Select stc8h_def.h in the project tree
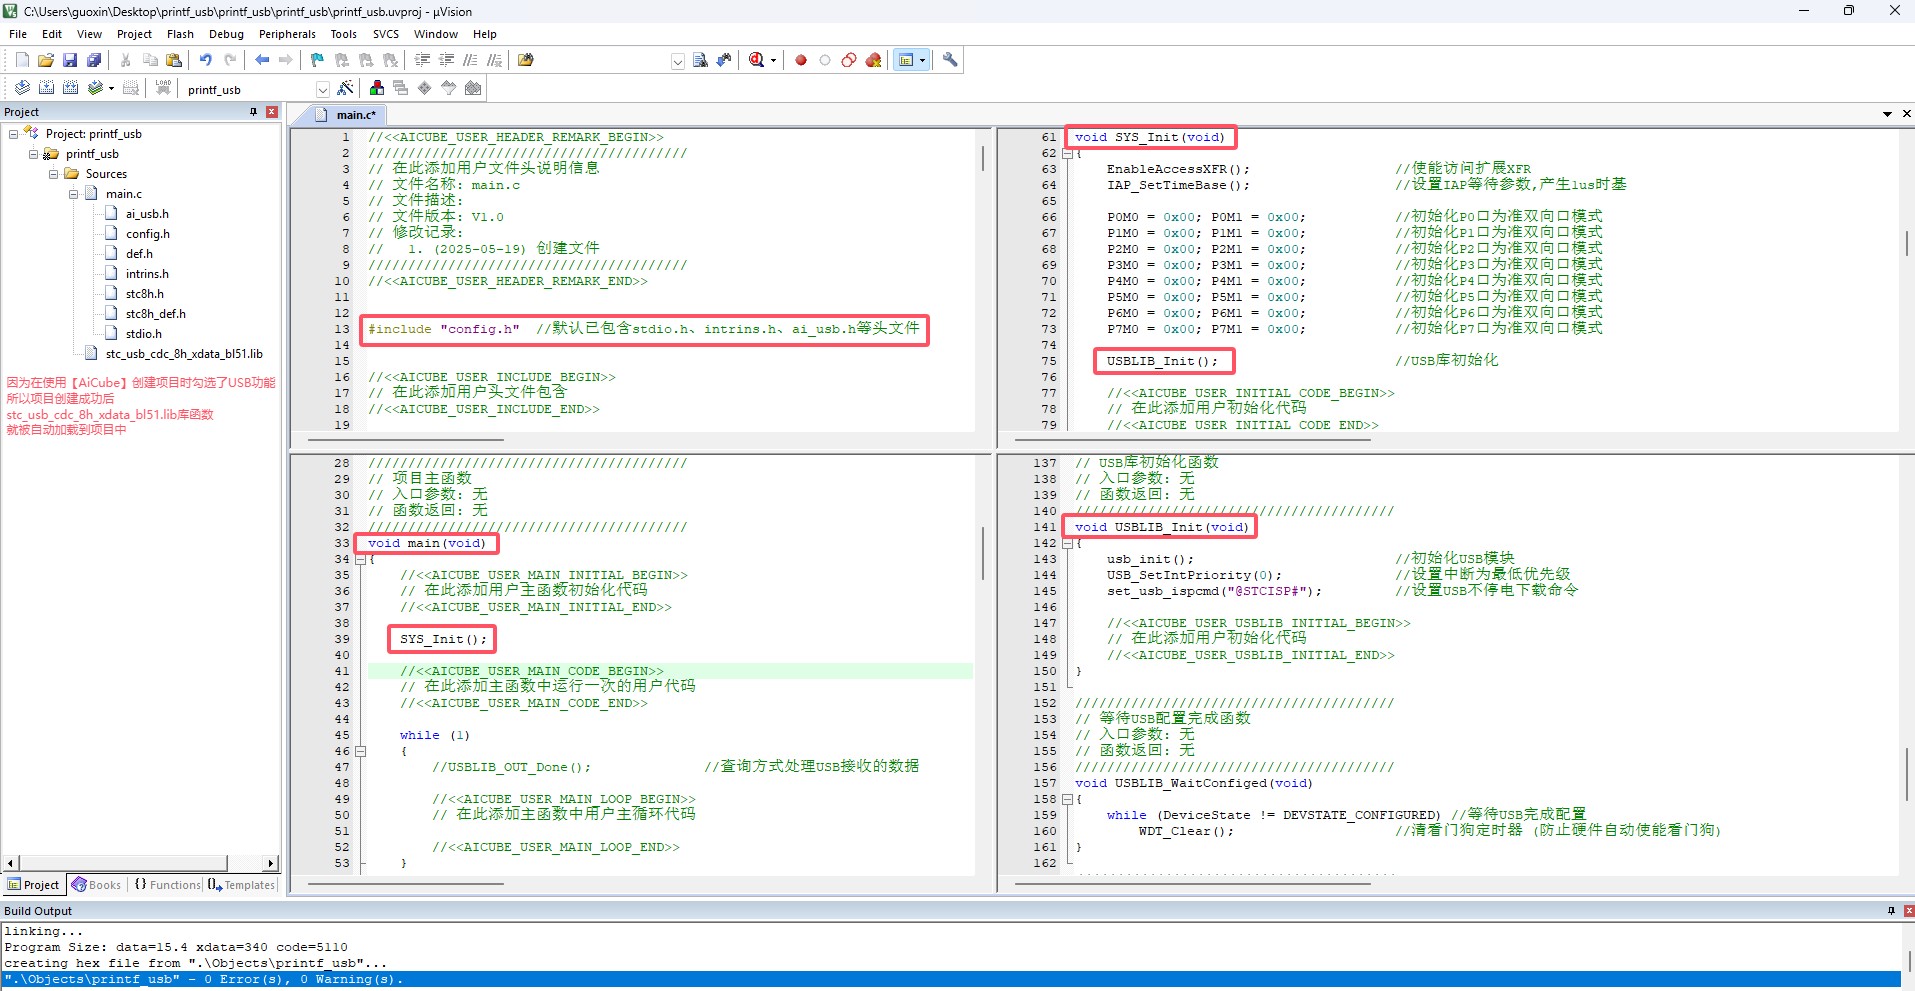 [155, 314]
